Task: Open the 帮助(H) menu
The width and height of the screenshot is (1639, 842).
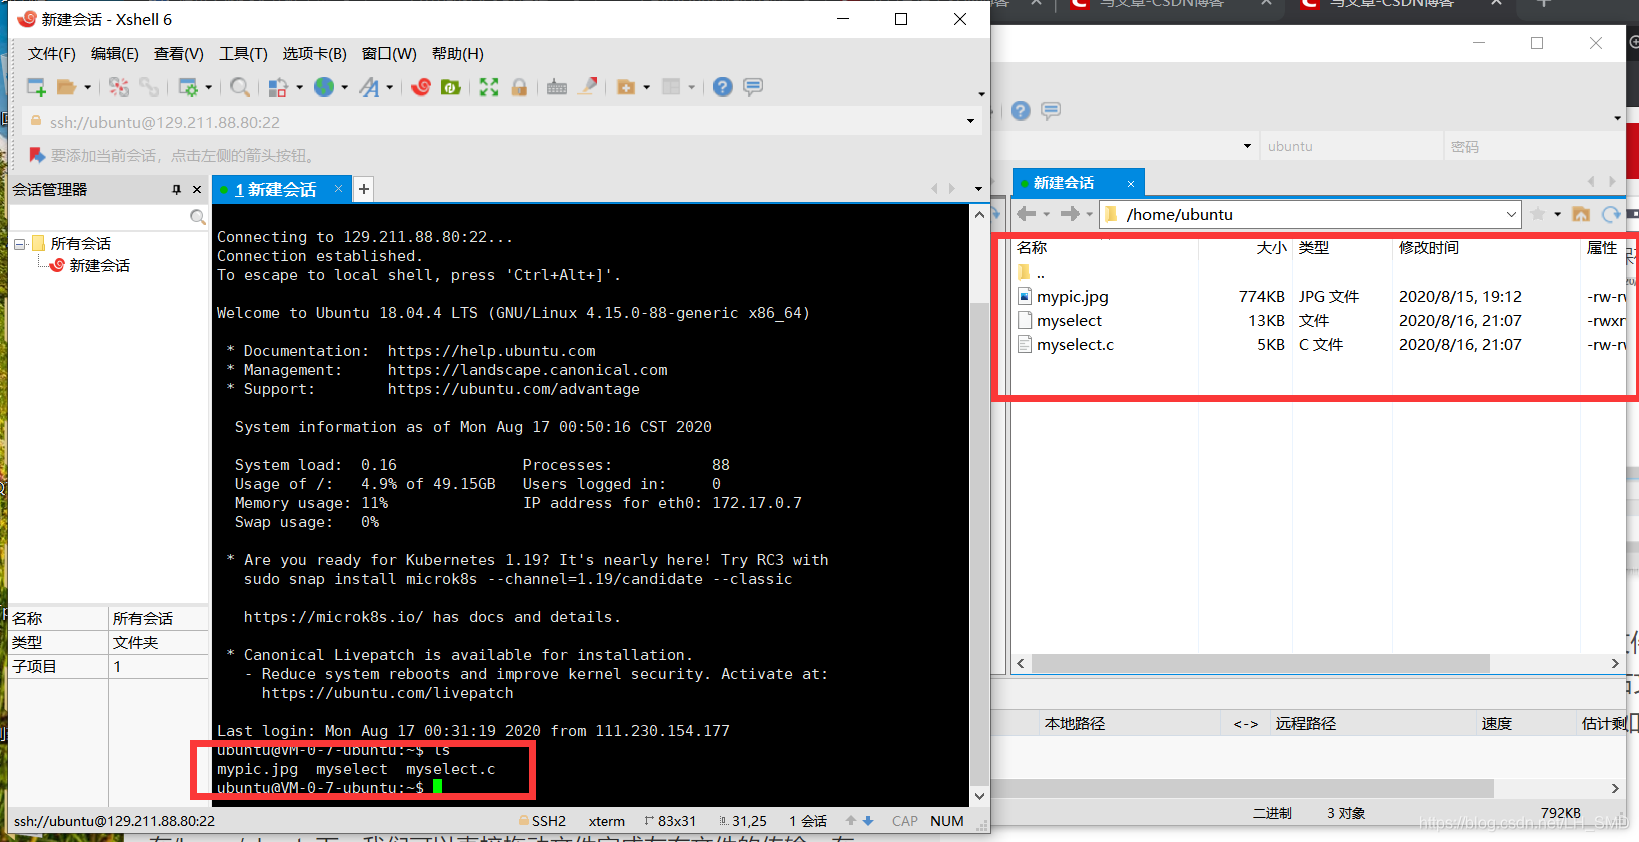Action: pos(458,54)
